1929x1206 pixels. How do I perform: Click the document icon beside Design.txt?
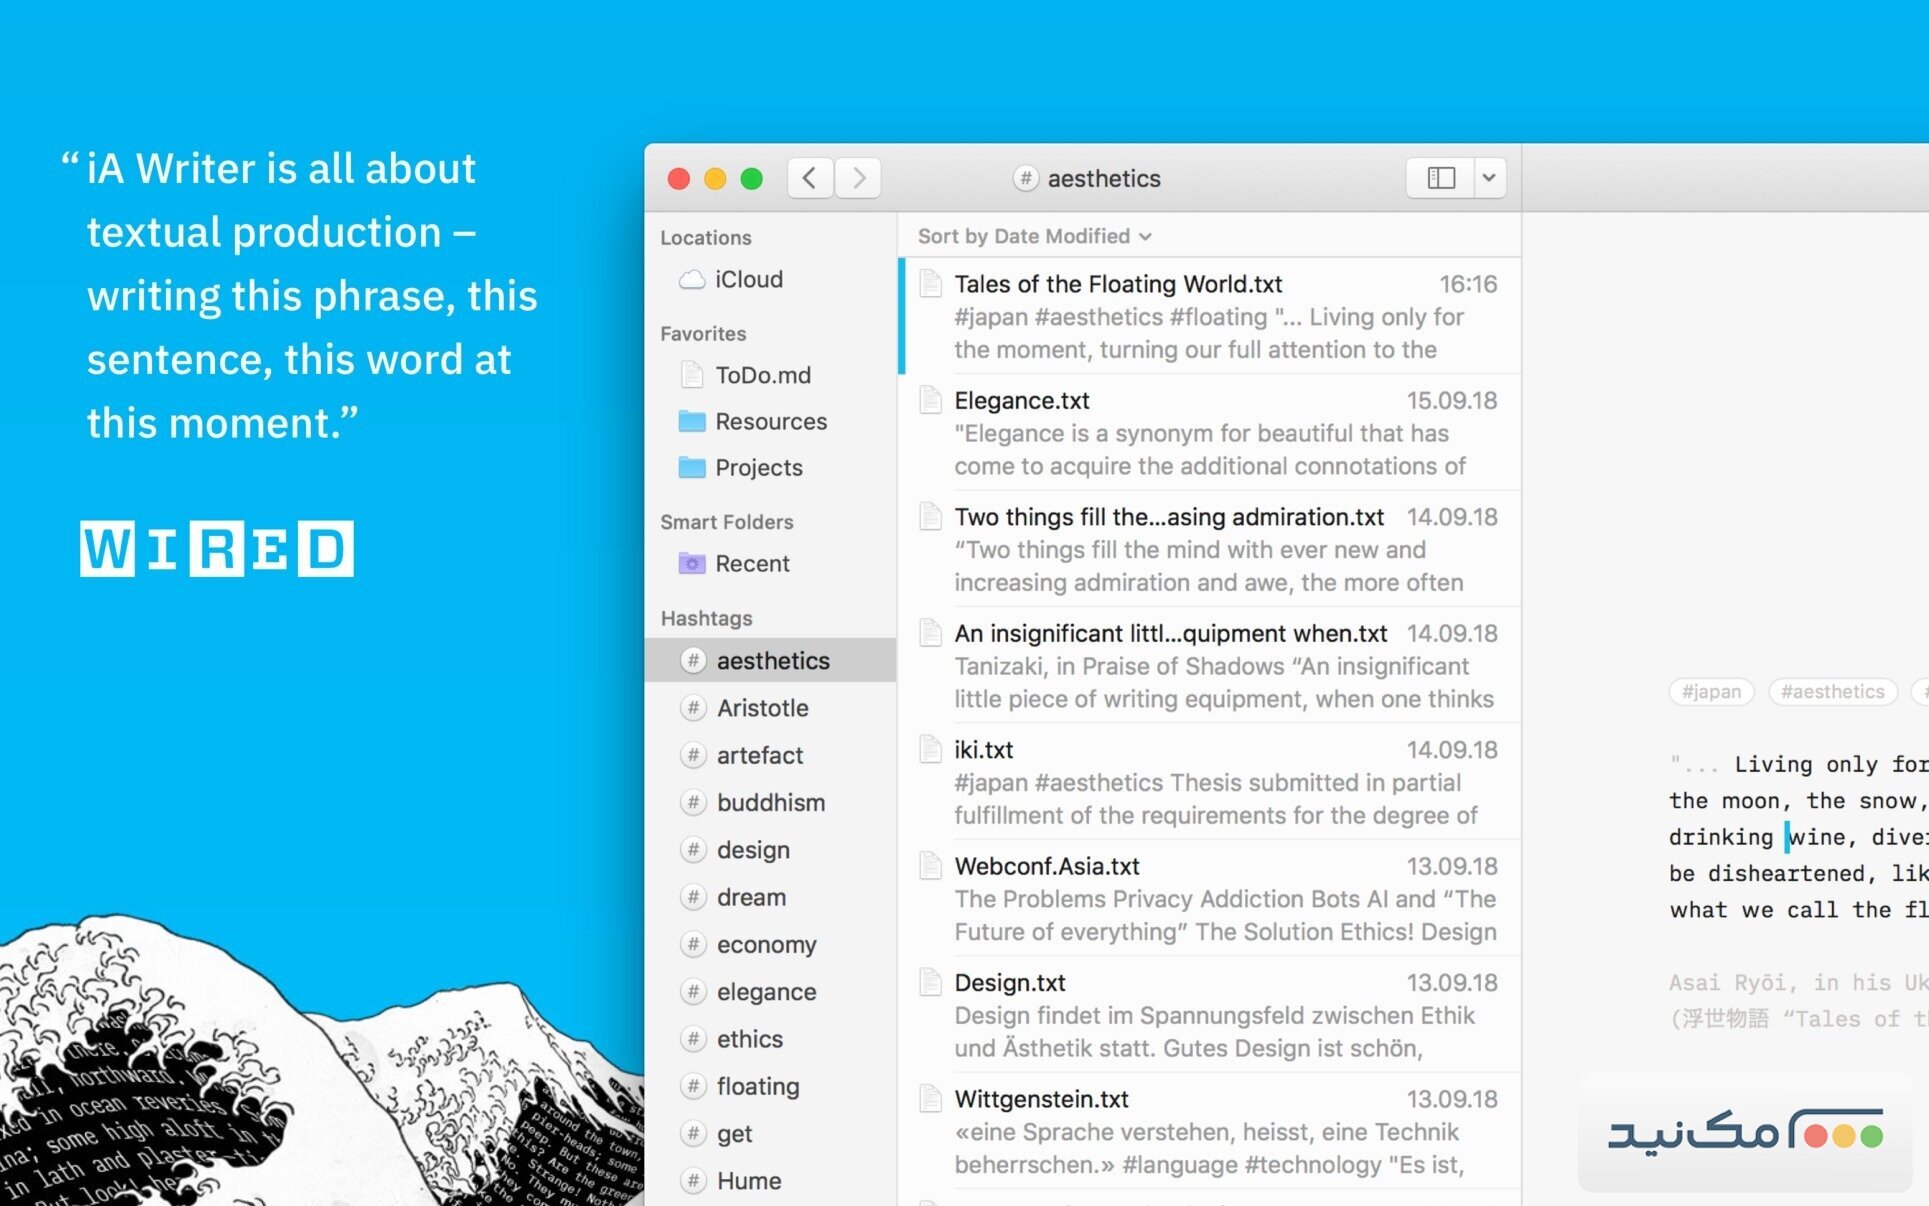point(929,983)
